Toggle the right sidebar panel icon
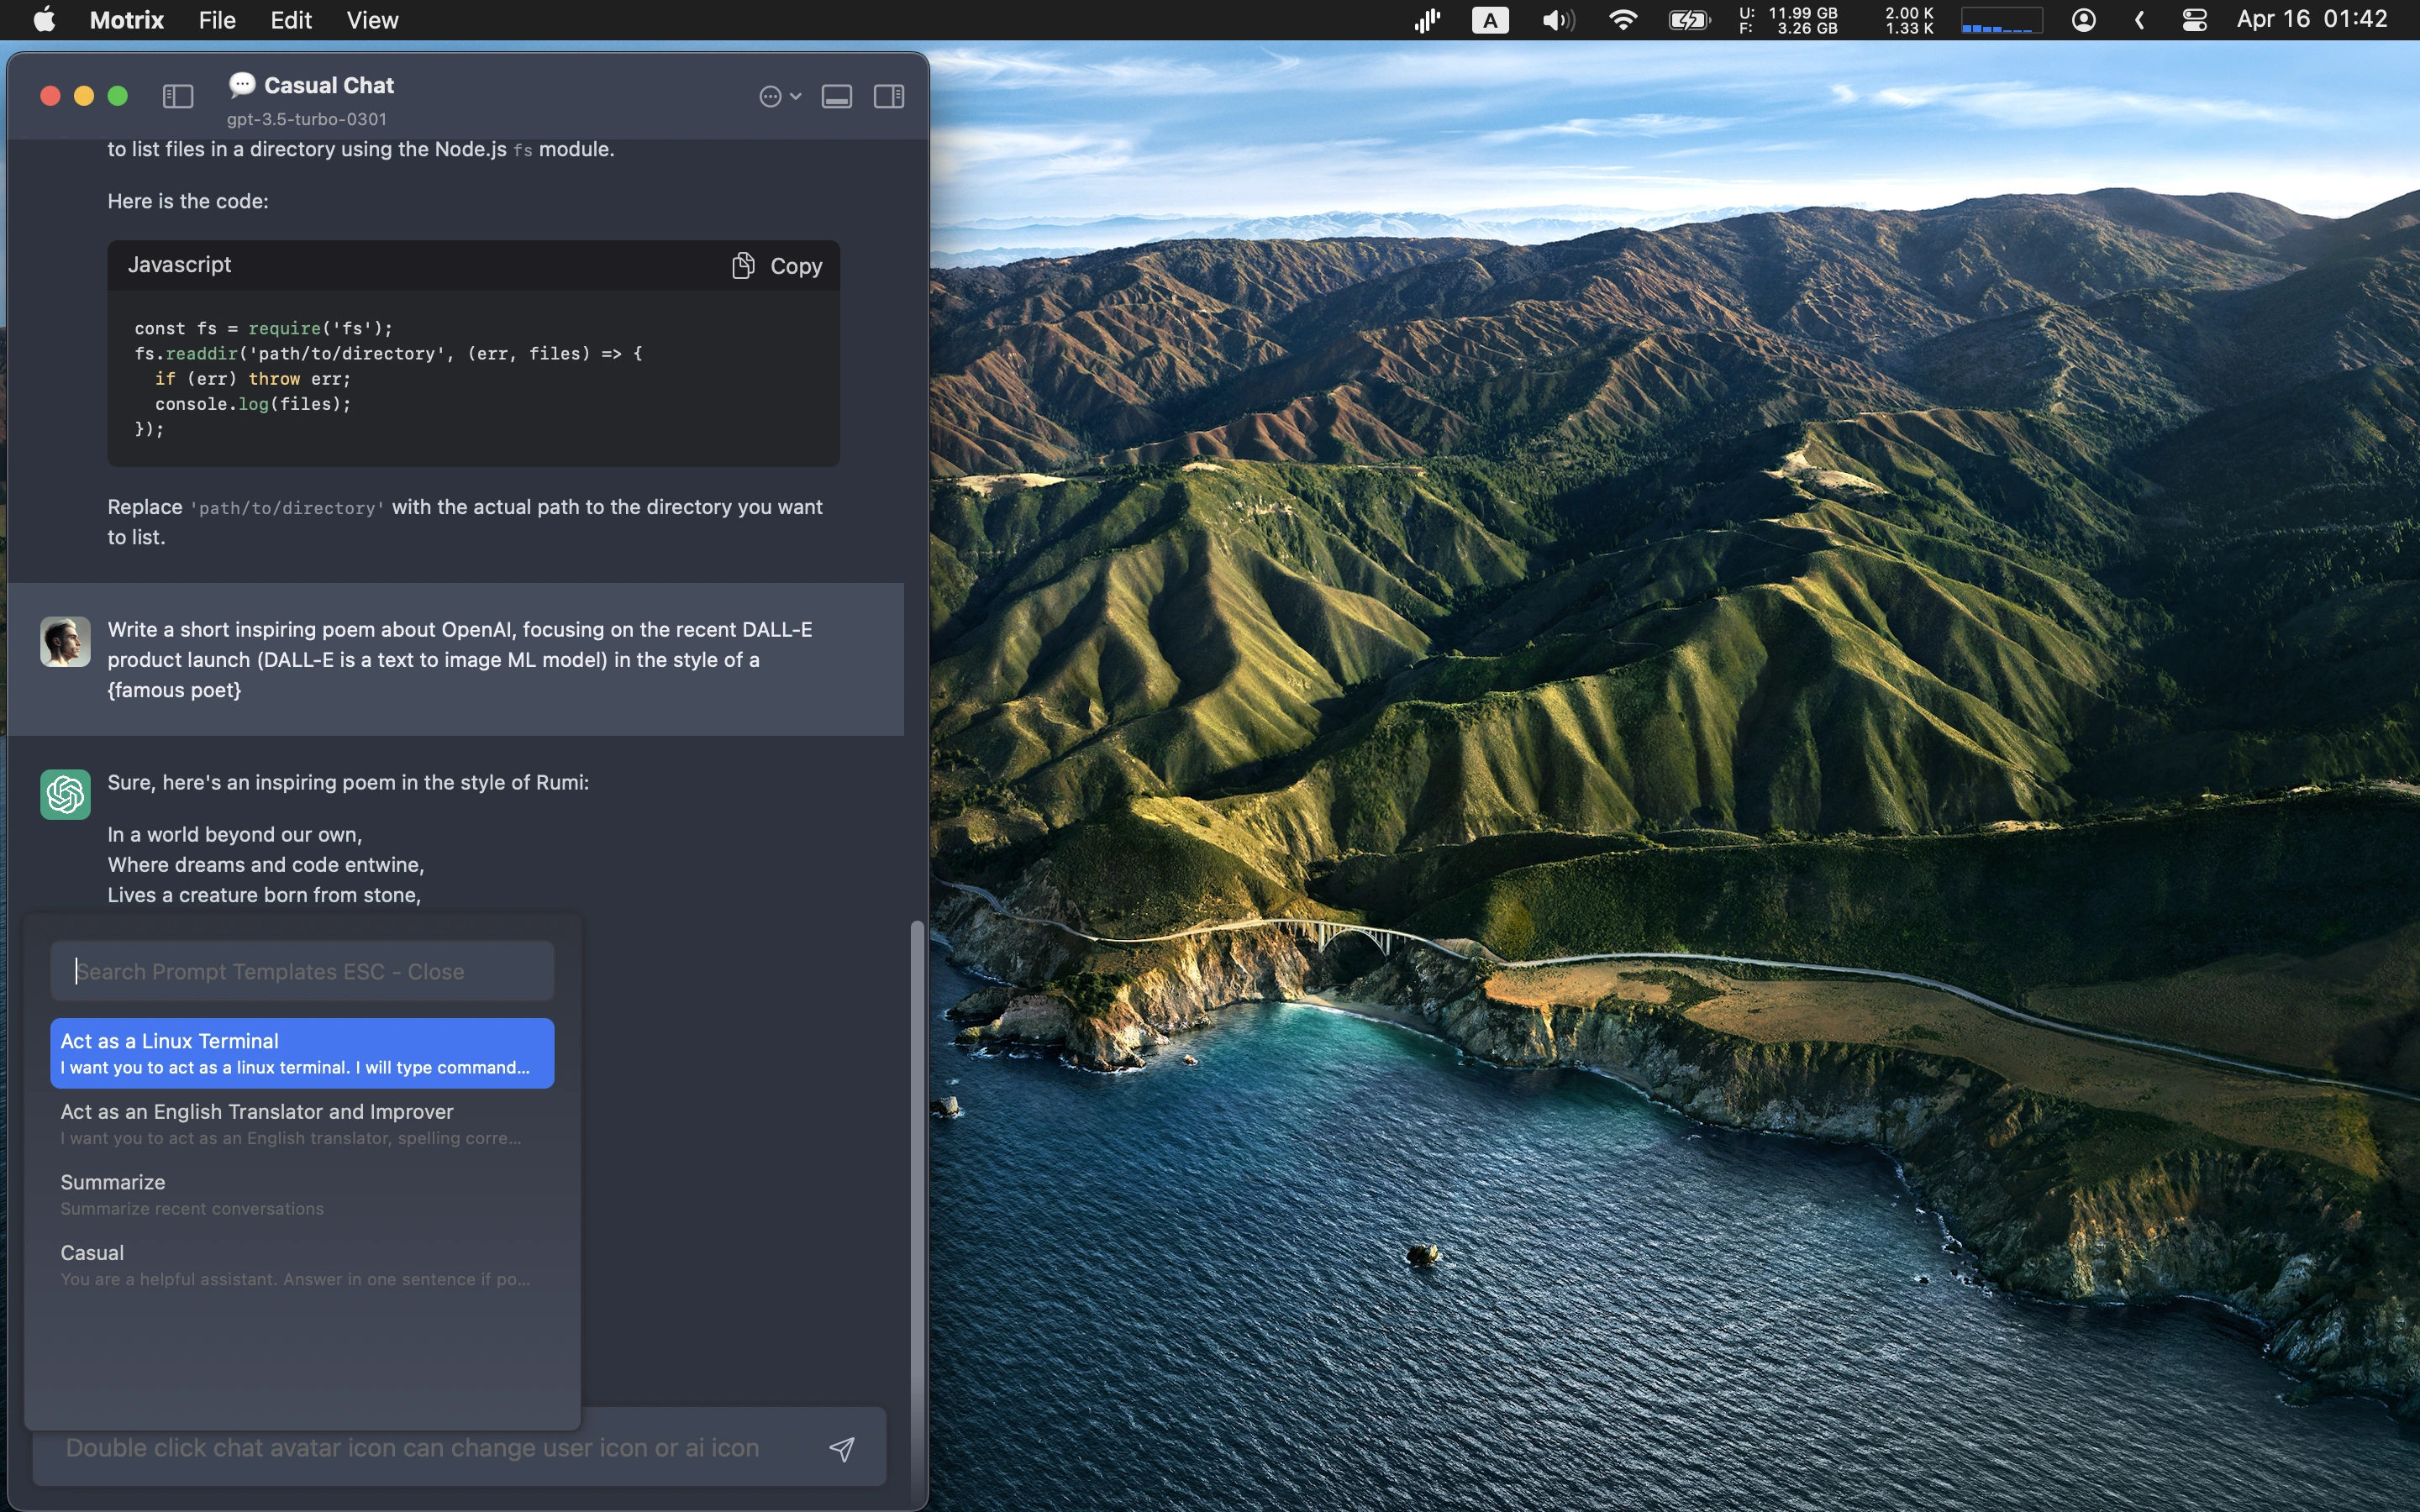The image size is (2420, 1512). (x=888, y=96)
